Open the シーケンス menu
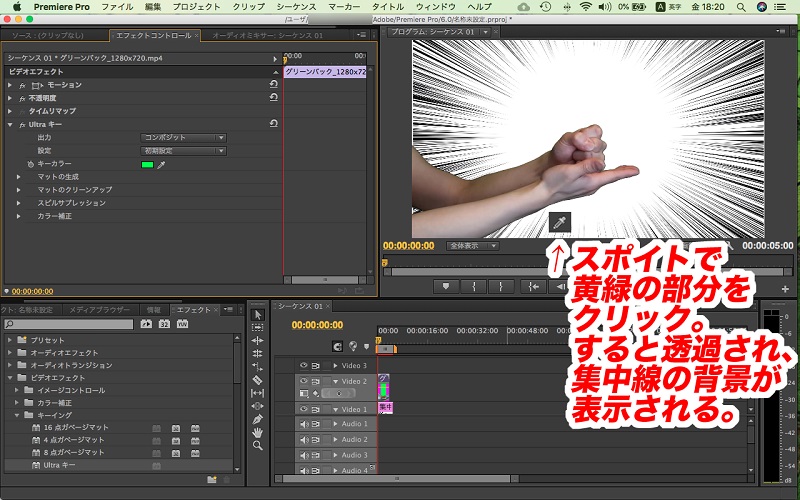The height and width of the screenshot is (500, 800). 296,7
